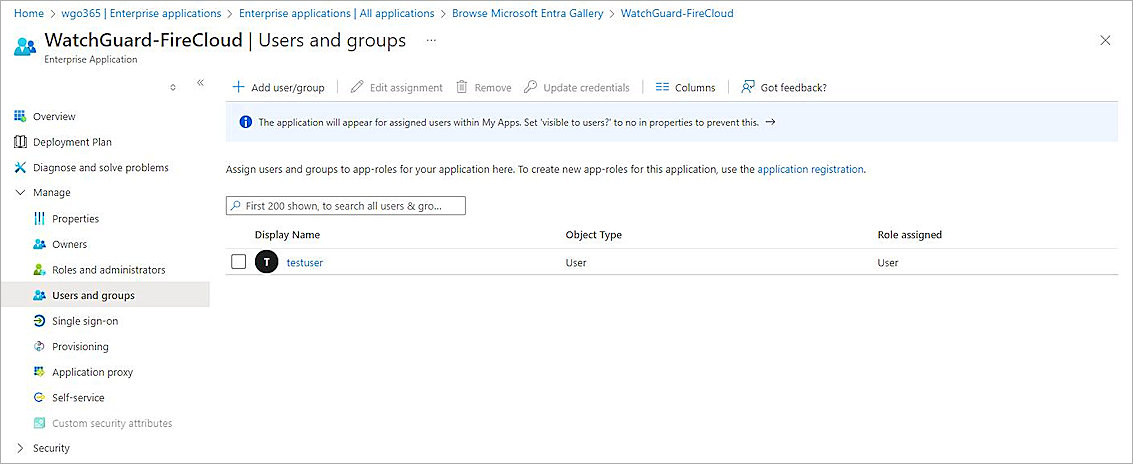Viewport: 1133px width, 464px height.
Task: Click the 'User' object type cell
Action: [x=576, y=263]
